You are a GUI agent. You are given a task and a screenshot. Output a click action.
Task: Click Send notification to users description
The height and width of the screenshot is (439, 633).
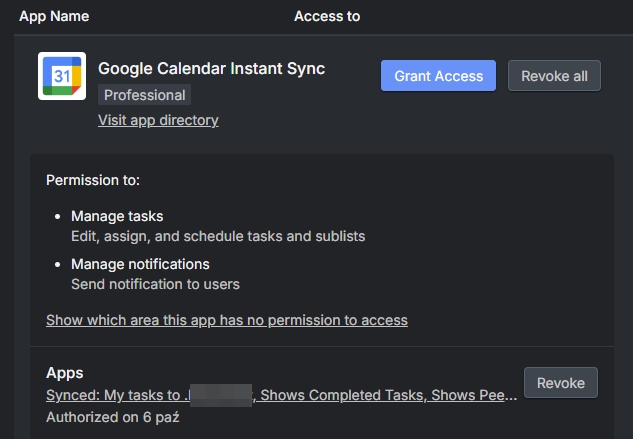coord(155,284)
